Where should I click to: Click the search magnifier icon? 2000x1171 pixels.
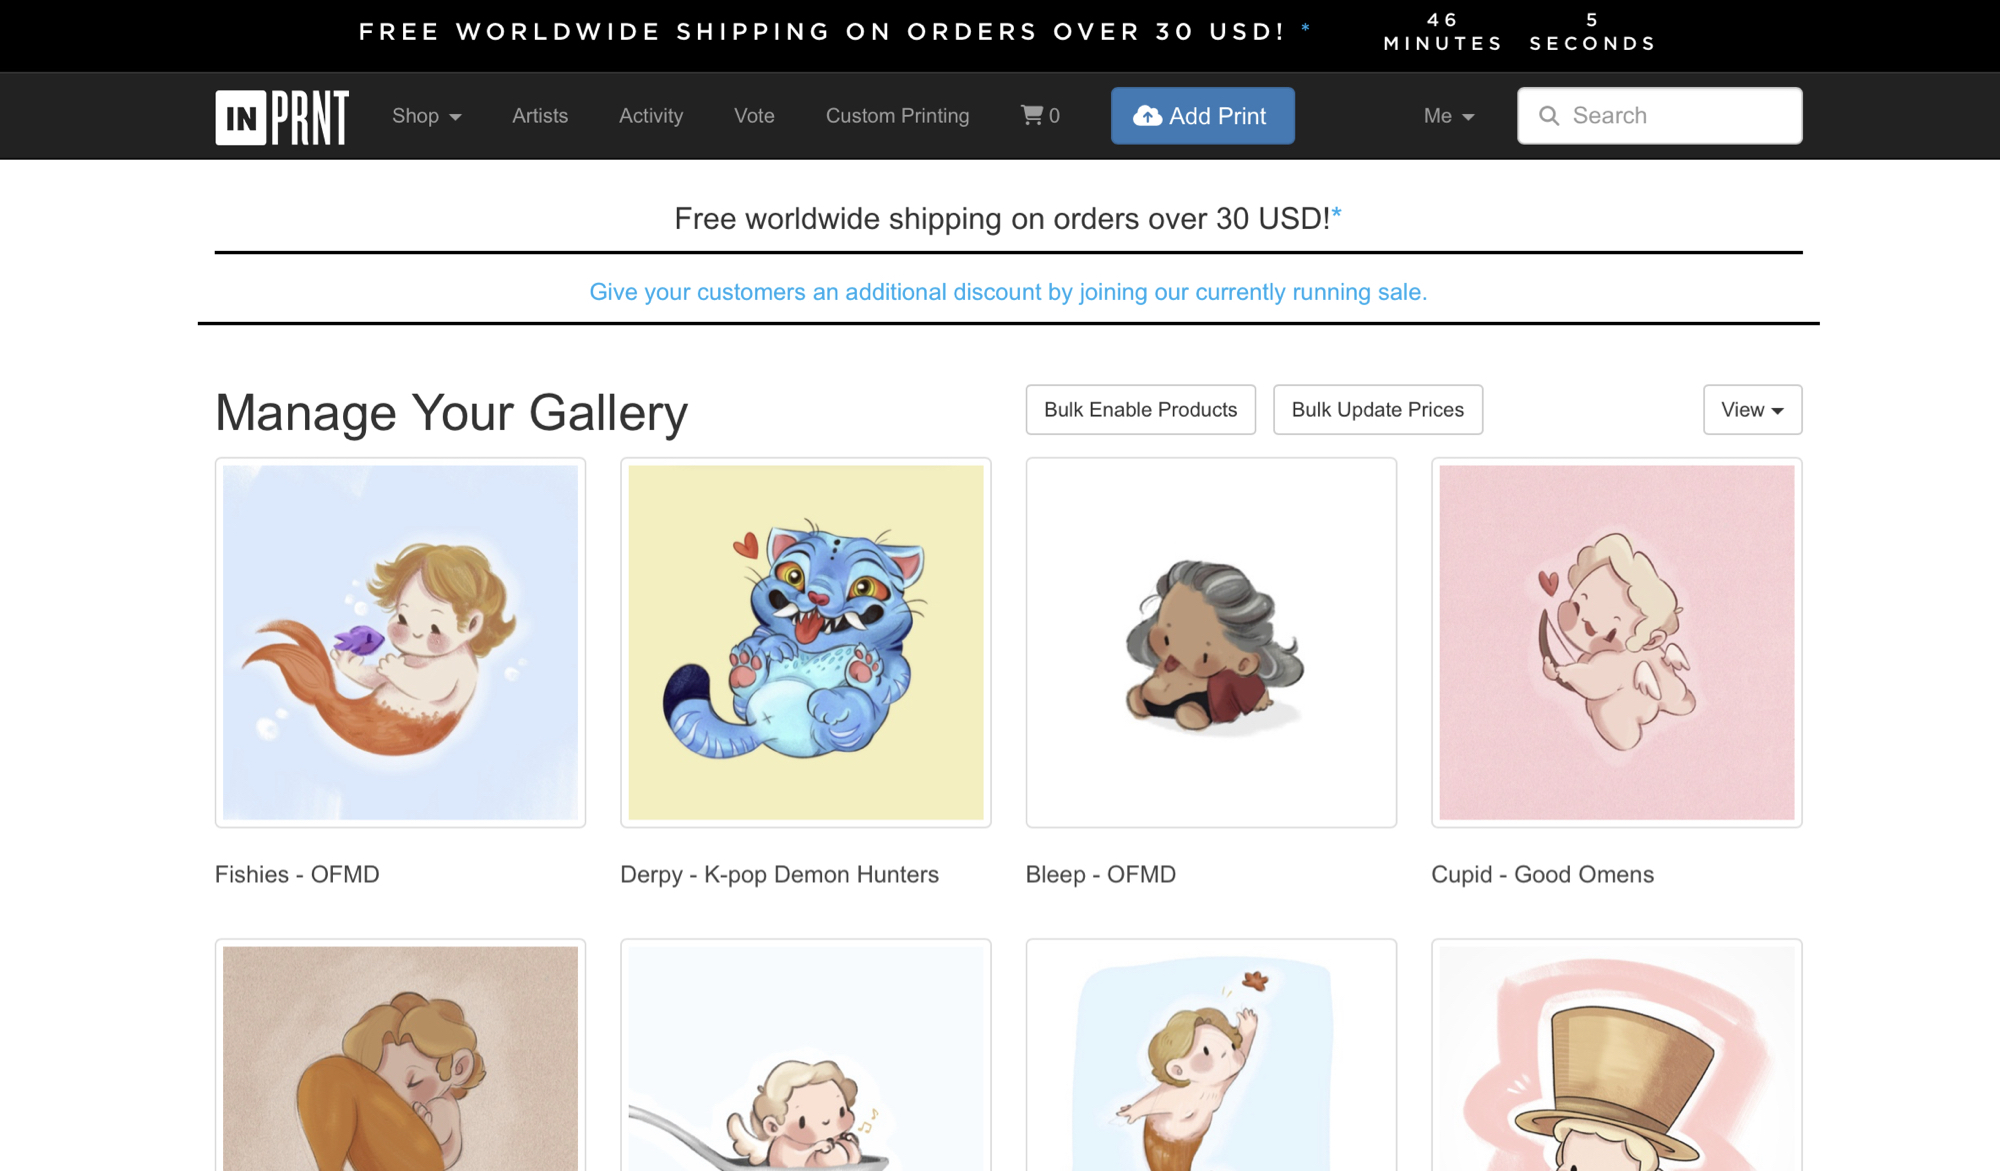[x=1549, y=116]
